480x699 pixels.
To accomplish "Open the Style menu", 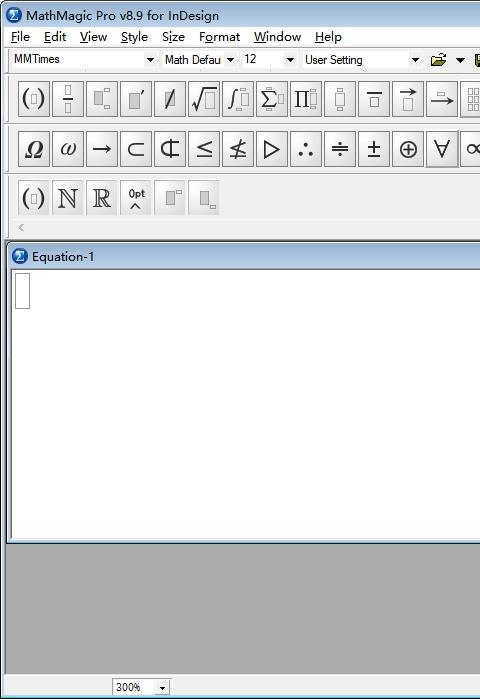I will click(x=134, y=37).
